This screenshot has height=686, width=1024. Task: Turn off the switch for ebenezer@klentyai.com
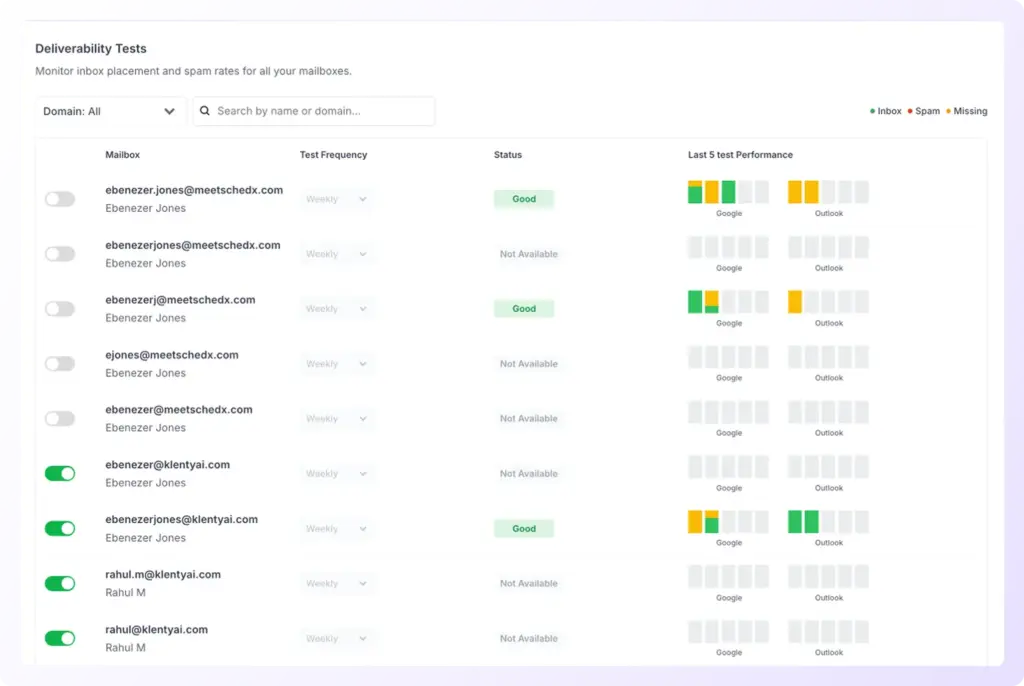tap(59, 473)
